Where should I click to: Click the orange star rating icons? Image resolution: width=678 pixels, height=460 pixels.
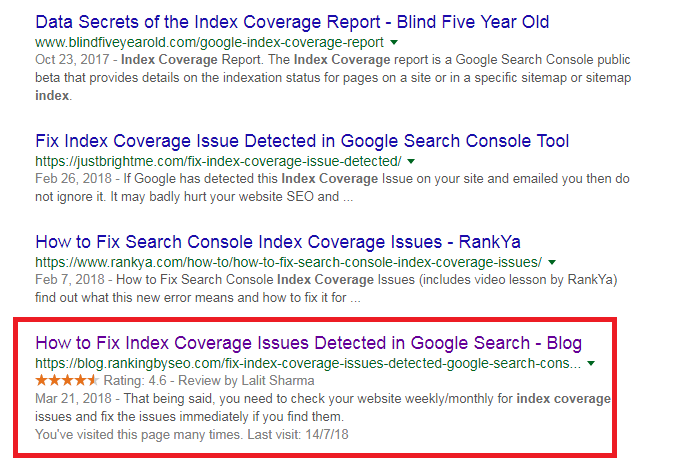[x=67, y=380]
